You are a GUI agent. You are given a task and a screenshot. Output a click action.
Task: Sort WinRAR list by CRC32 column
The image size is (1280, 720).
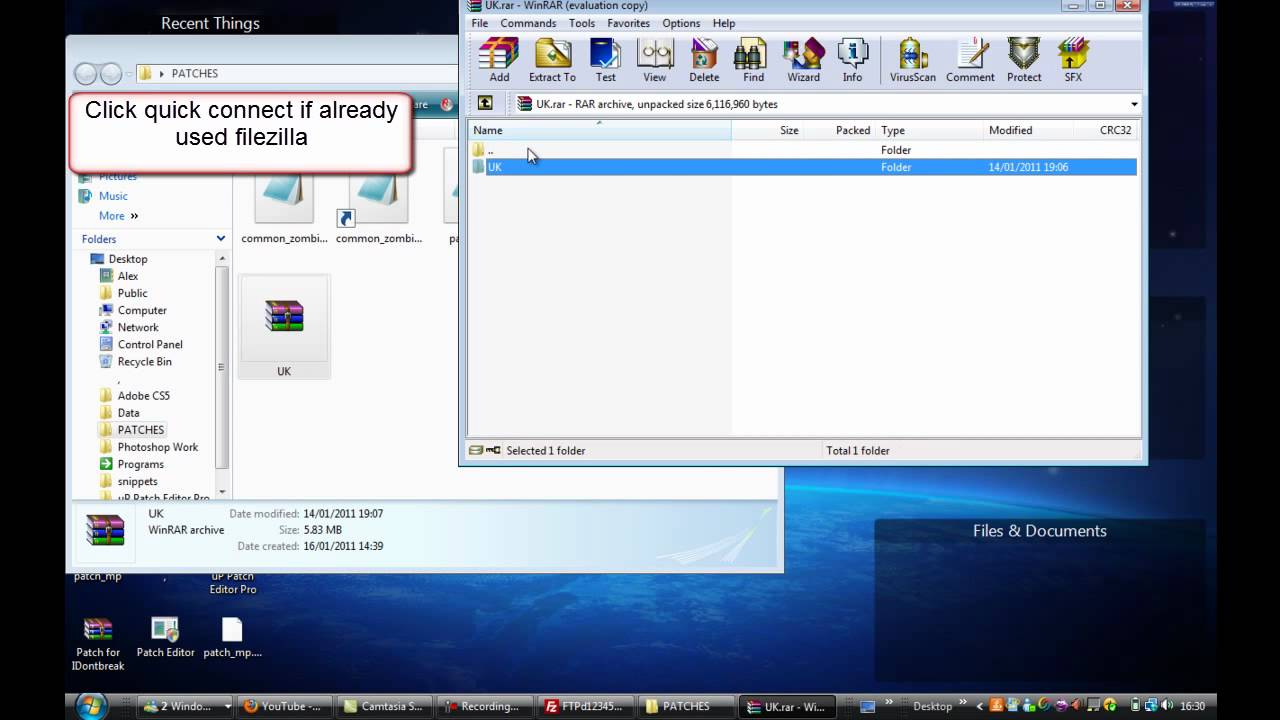tap(1106, 130)
